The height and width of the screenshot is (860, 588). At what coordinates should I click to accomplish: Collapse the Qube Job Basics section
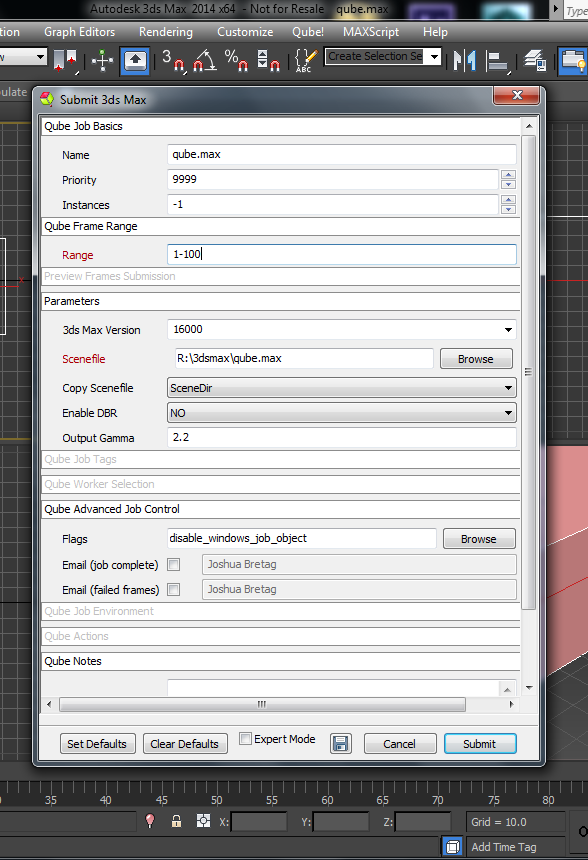click(x=281, y=126)
